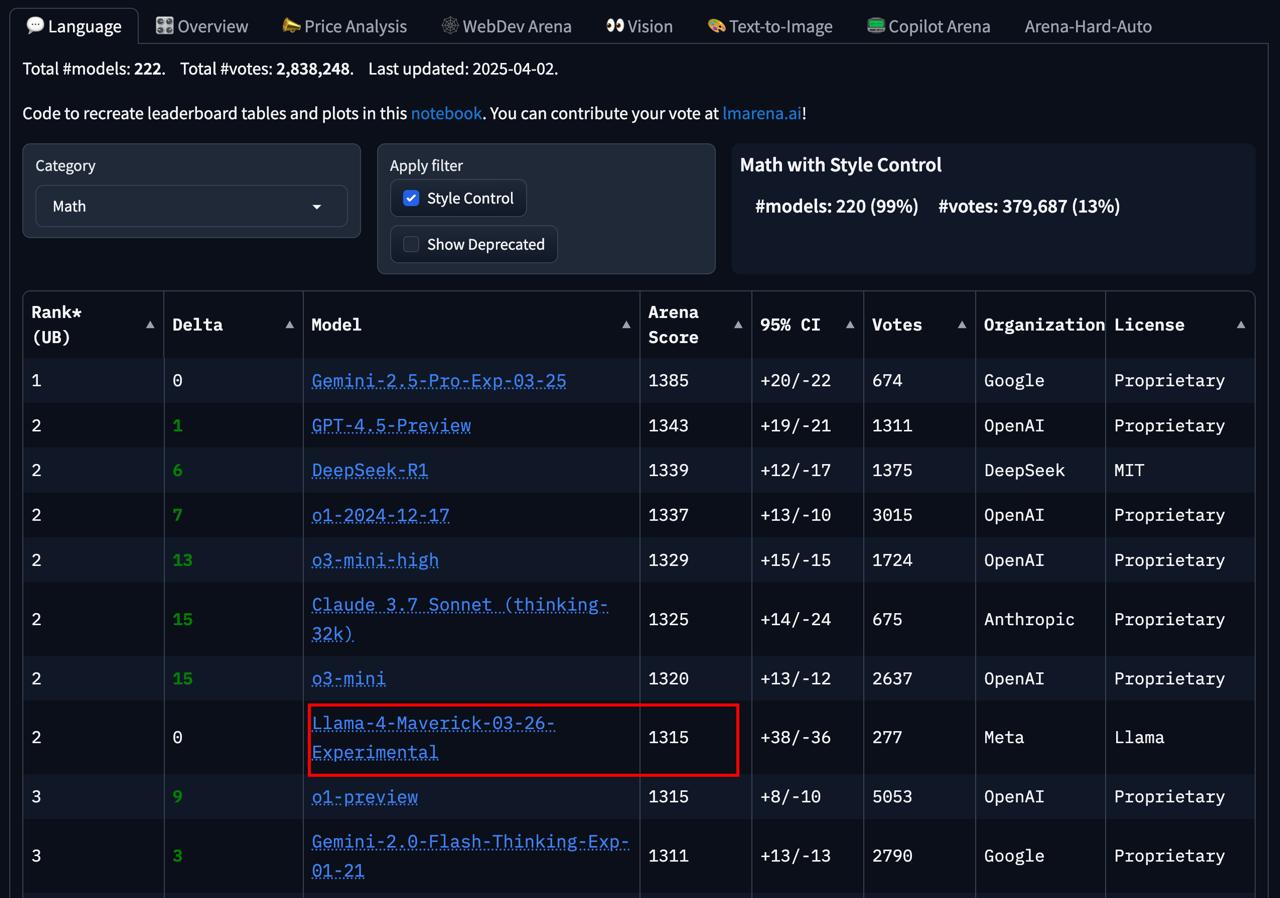Viewport: 1280px width, 898px height.
Task: Open the Gemini-2.5-Pro-Exp-03-25 model link
Action: [439, 380]
